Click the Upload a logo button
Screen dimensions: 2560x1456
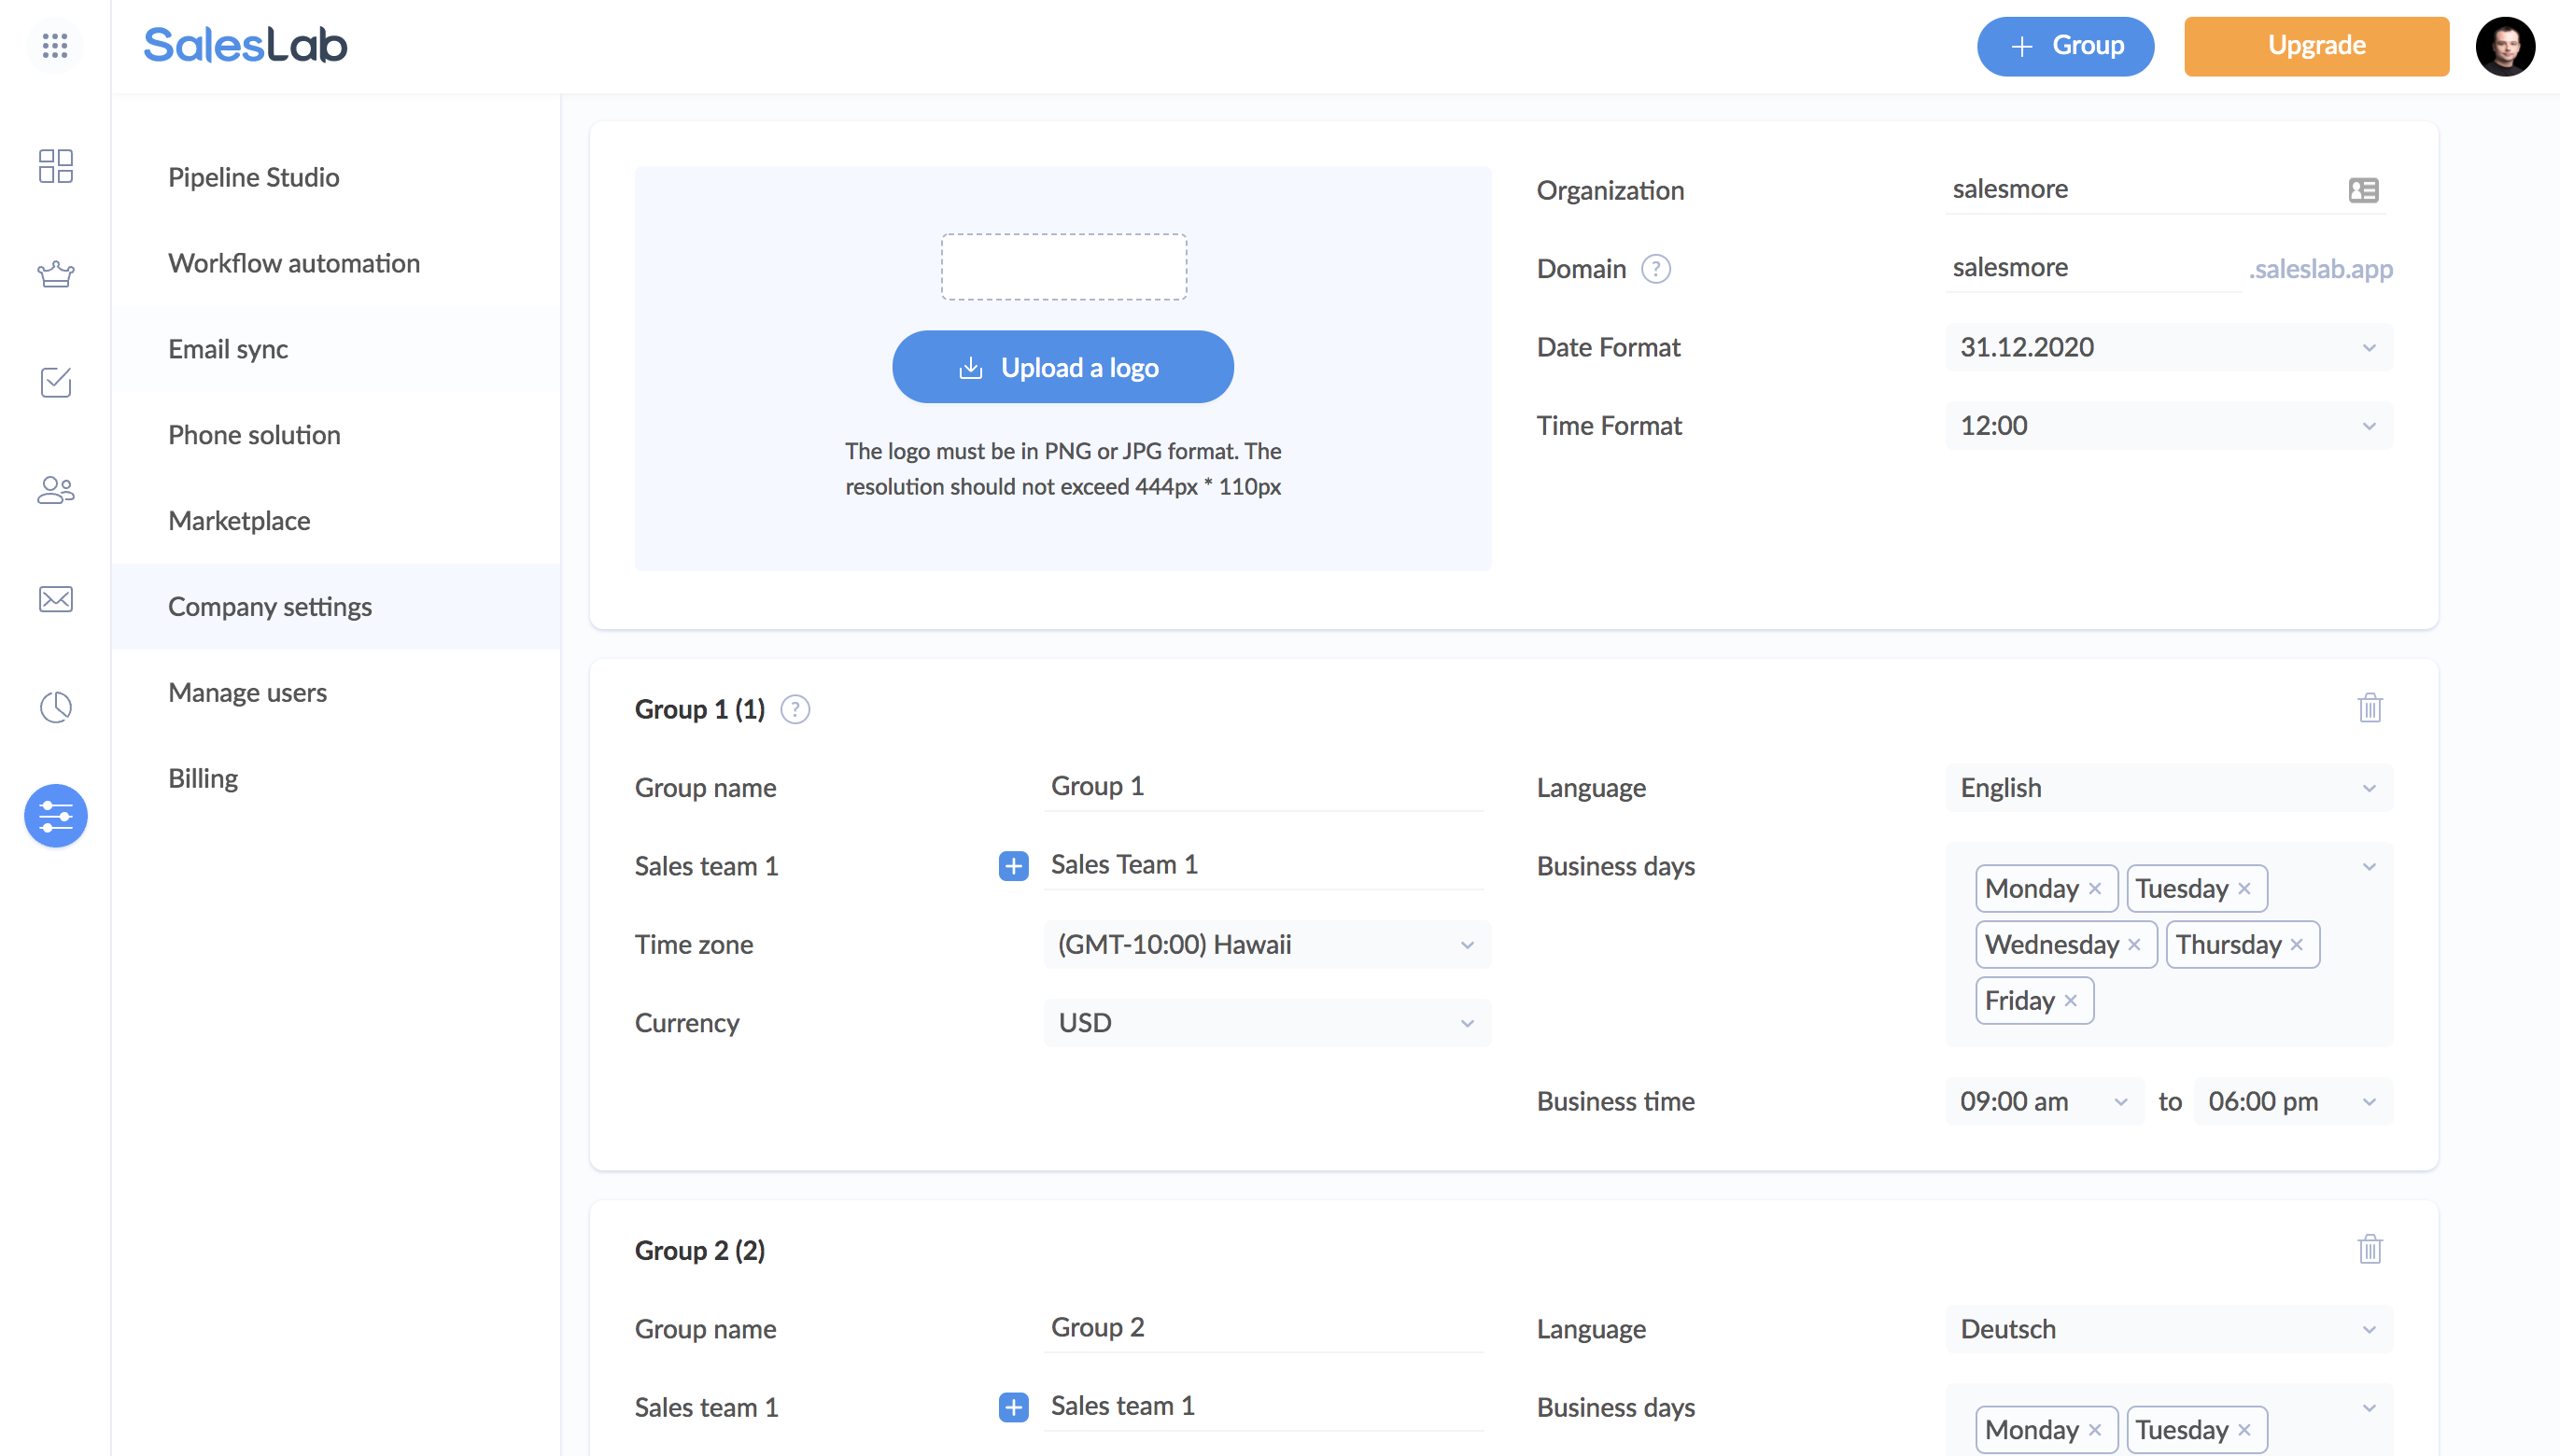[x=1062, y=367]
